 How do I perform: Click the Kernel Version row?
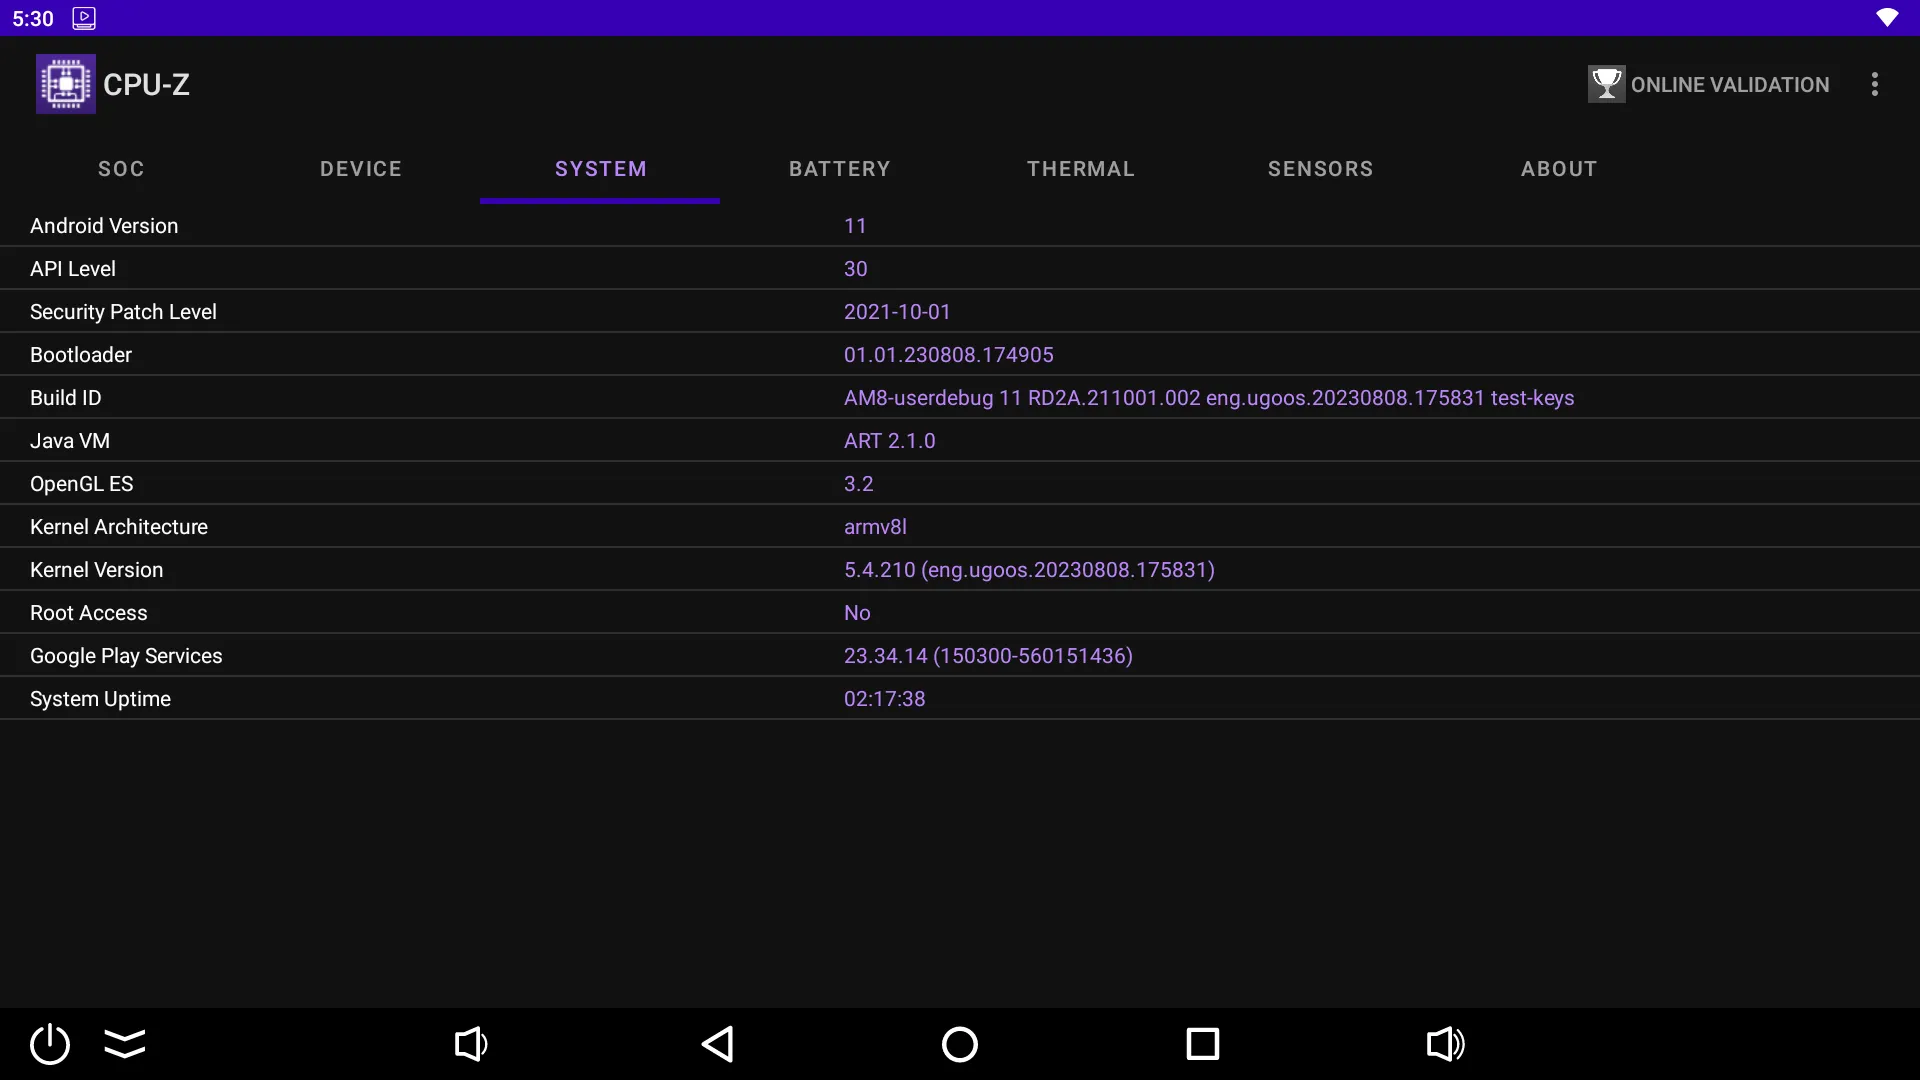click(960, 570)
